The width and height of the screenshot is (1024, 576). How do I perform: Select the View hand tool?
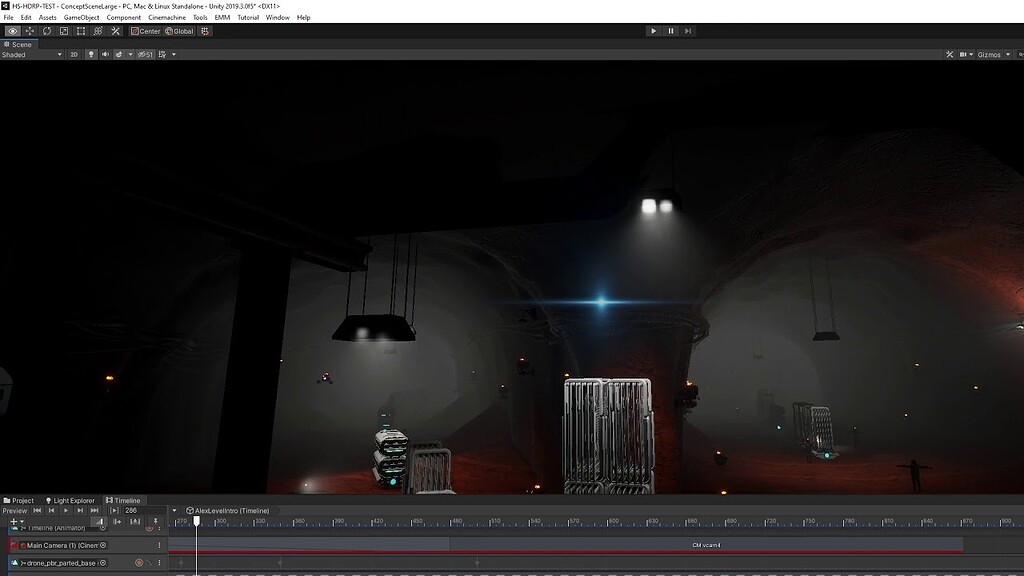[x=13, y=31]
